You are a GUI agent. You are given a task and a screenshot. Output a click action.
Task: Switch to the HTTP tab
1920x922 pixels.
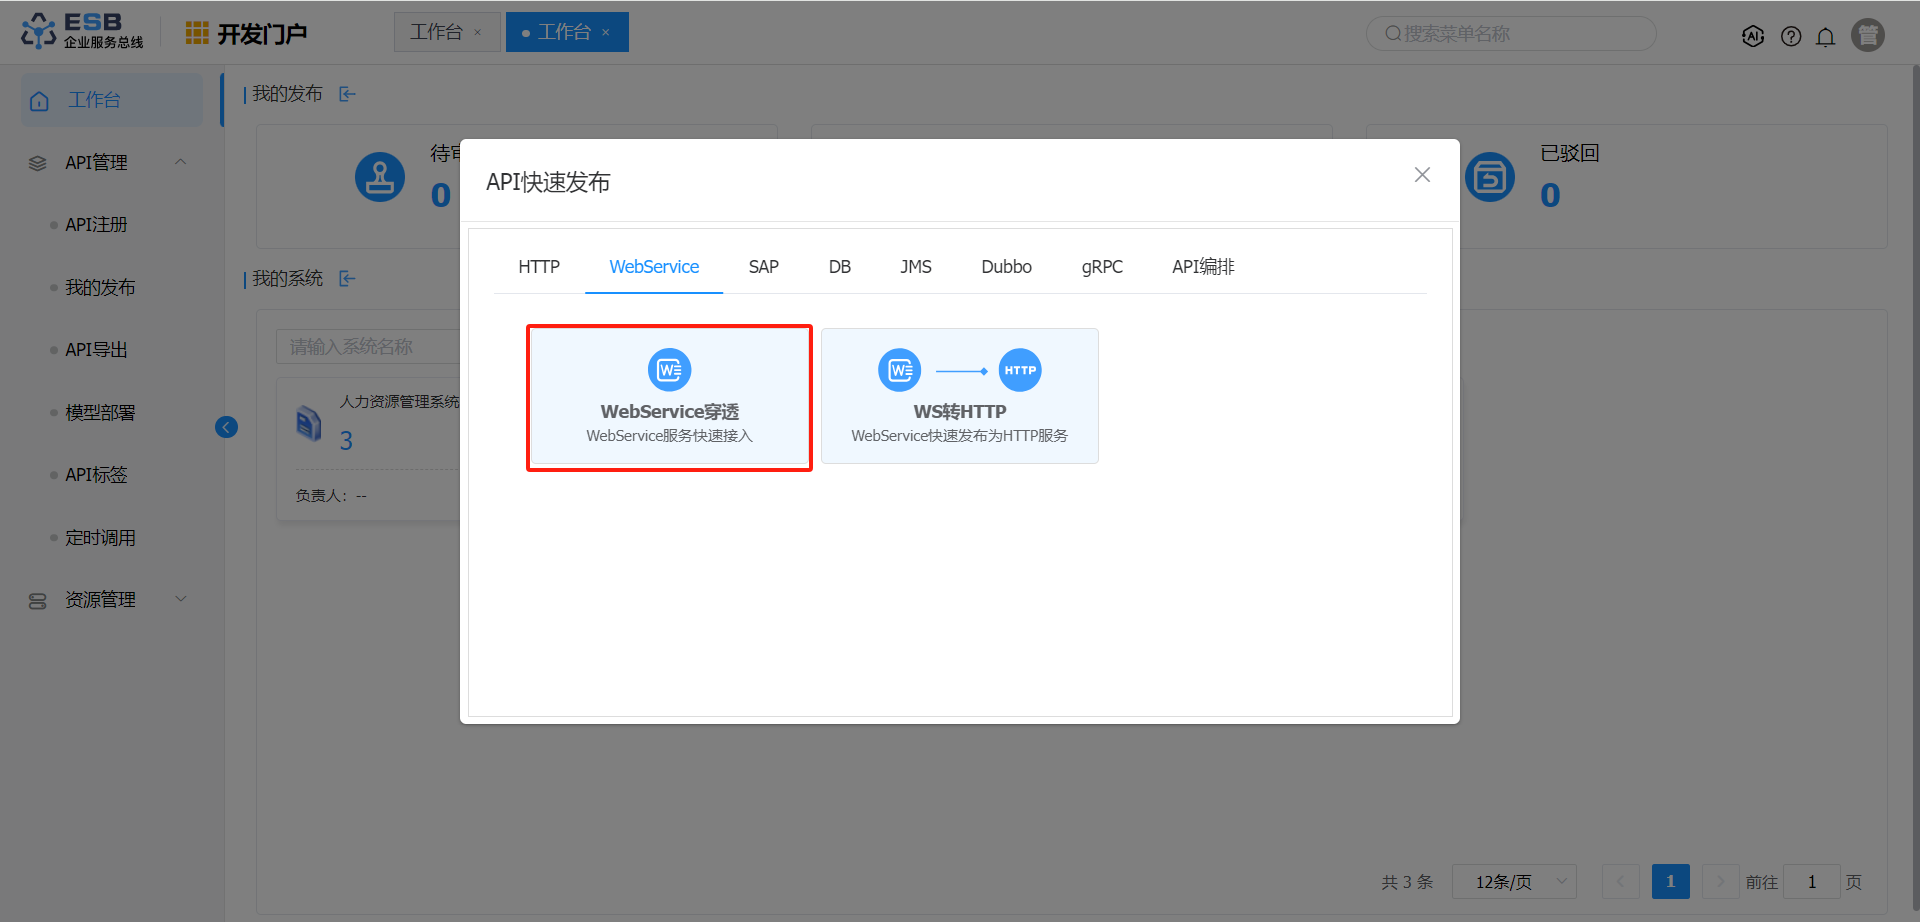(539, 267)
